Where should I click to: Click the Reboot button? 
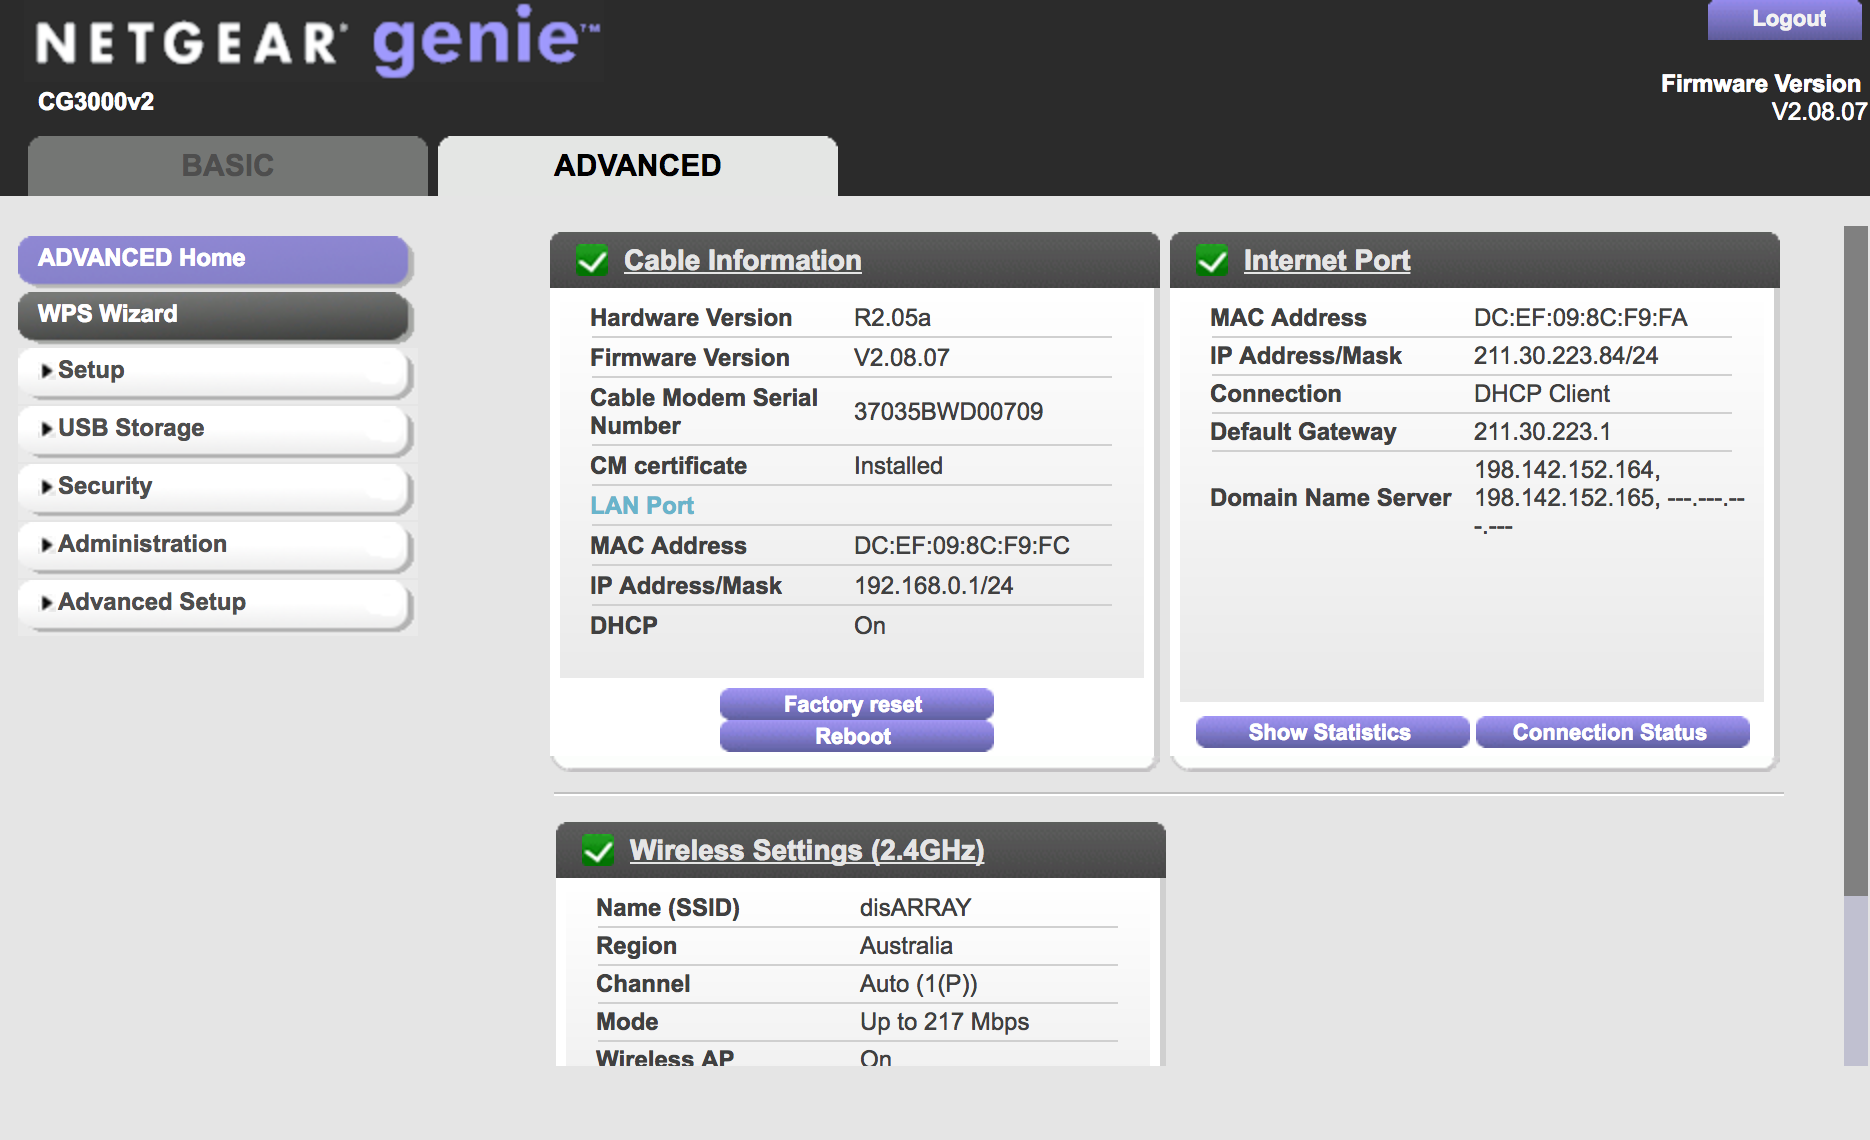coord(856,736)
